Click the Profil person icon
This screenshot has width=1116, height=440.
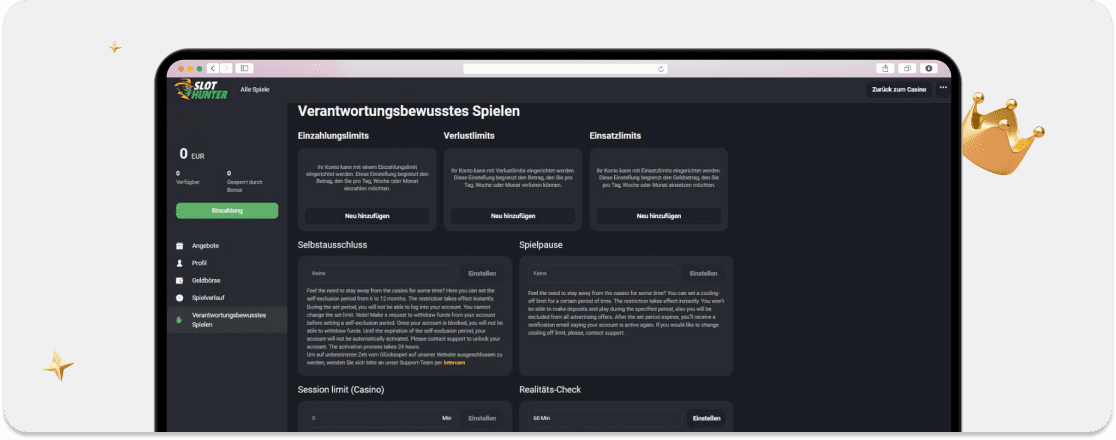pos(179,263)
